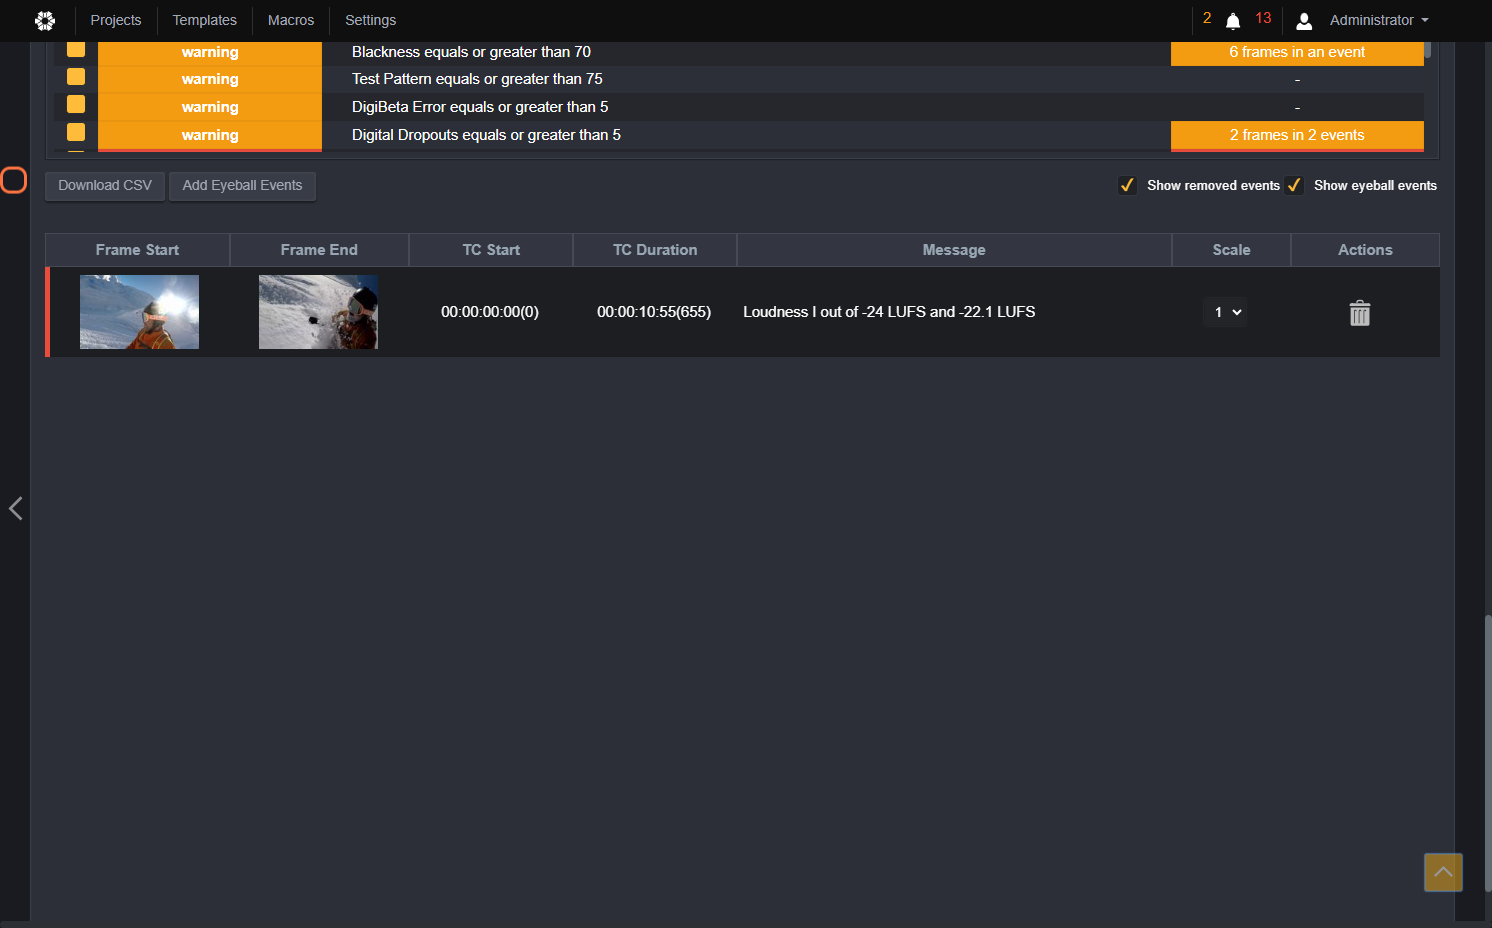Click the TC Duration column header

coord(655,250)
